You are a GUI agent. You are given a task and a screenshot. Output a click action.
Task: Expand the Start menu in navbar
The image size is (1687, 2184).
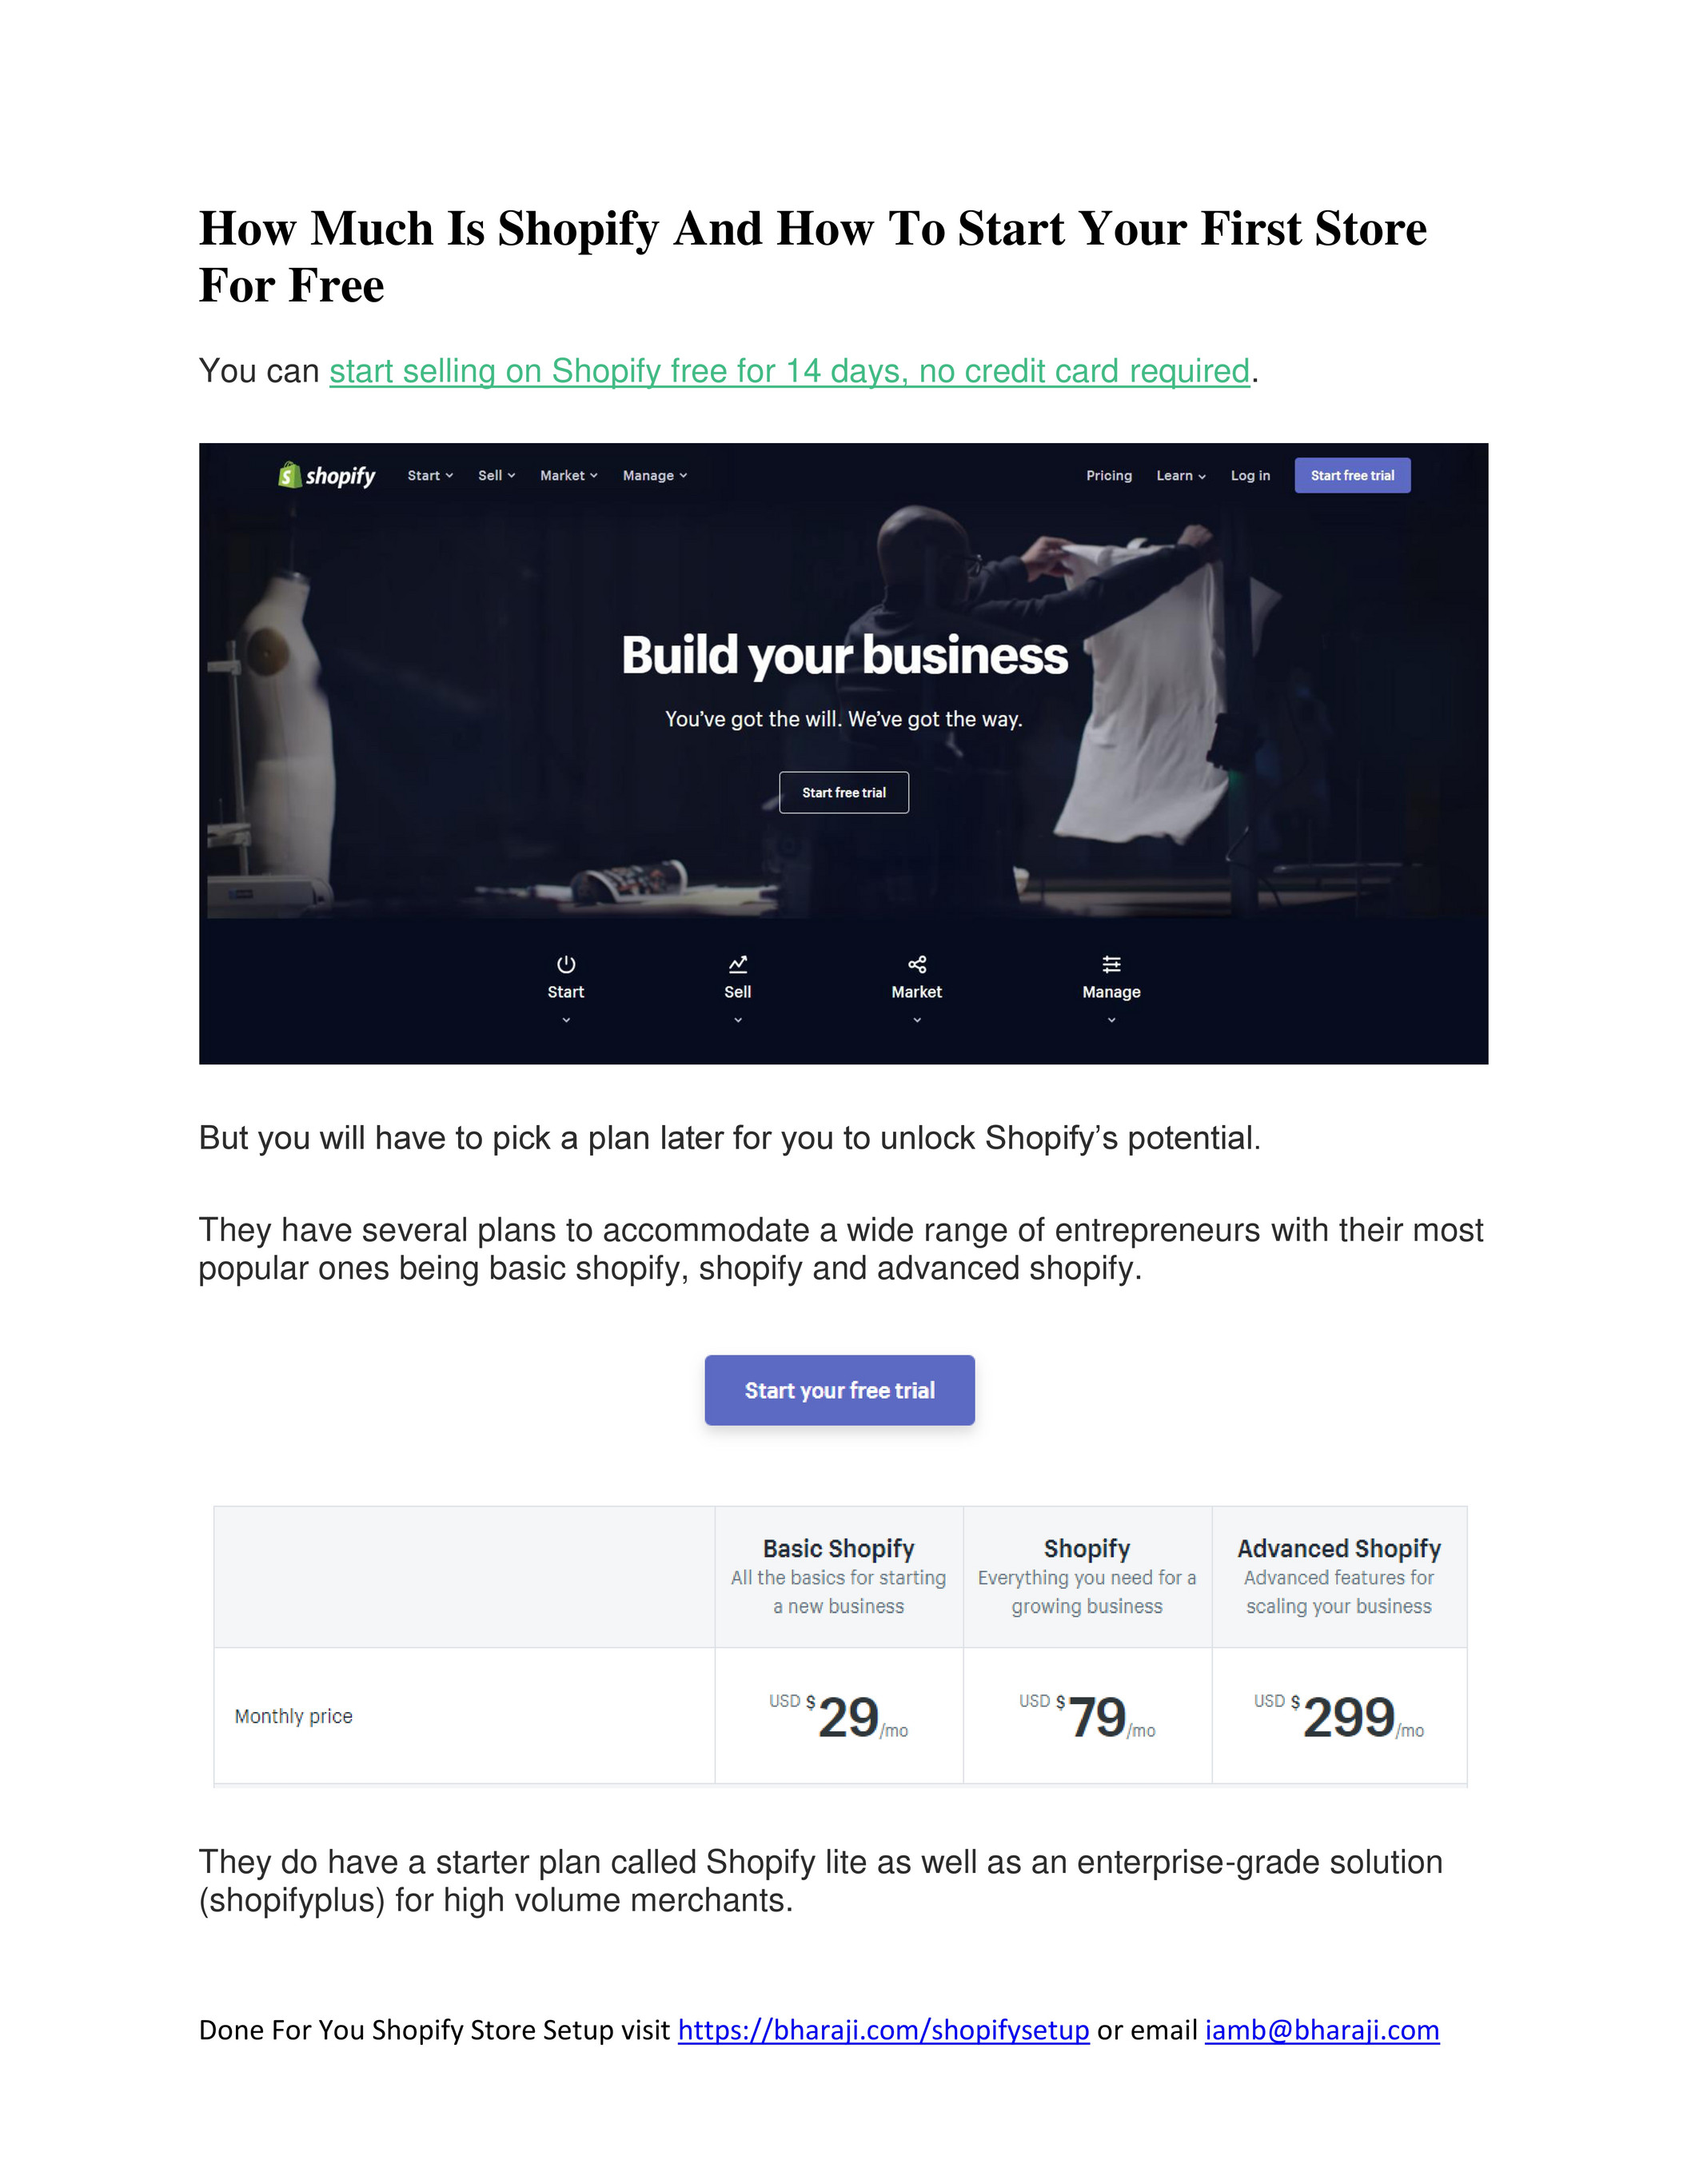tap(430, 476)
